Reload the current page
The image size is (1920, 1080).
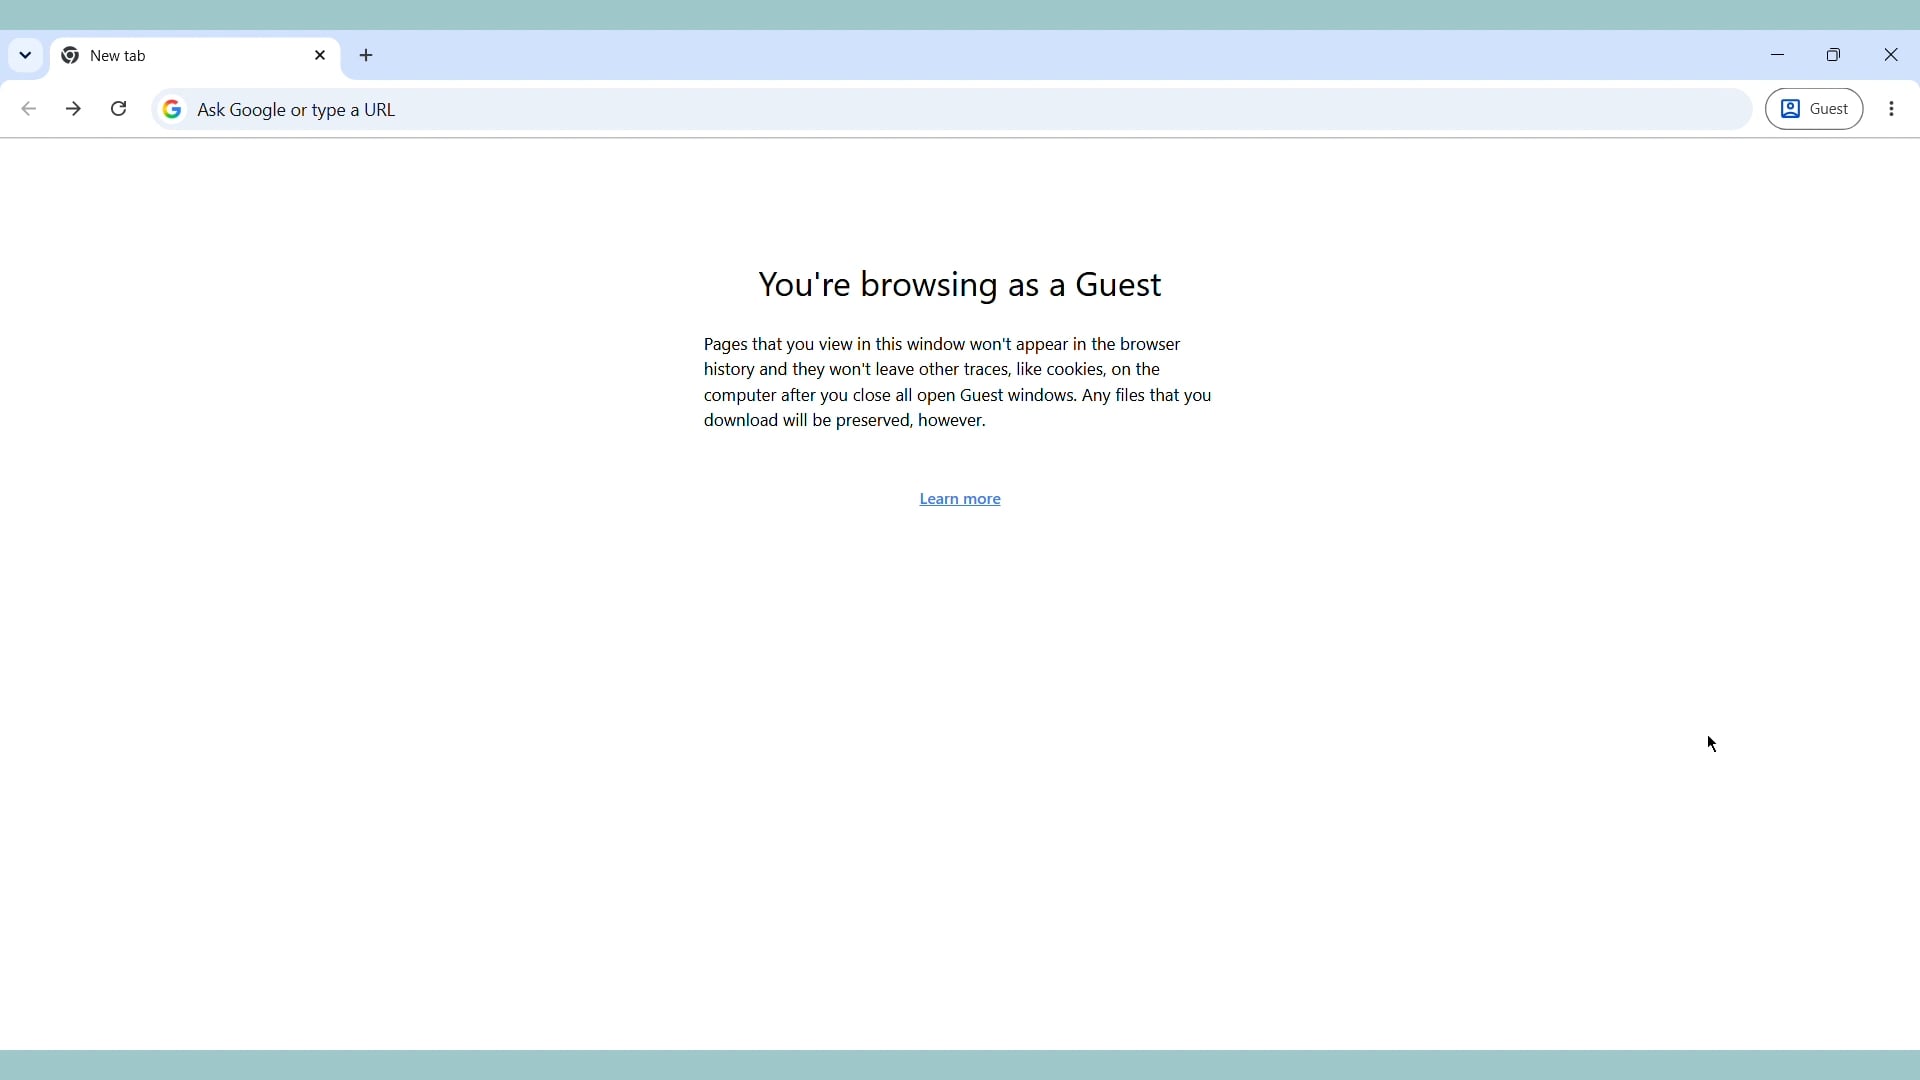(x=120, y=109)
